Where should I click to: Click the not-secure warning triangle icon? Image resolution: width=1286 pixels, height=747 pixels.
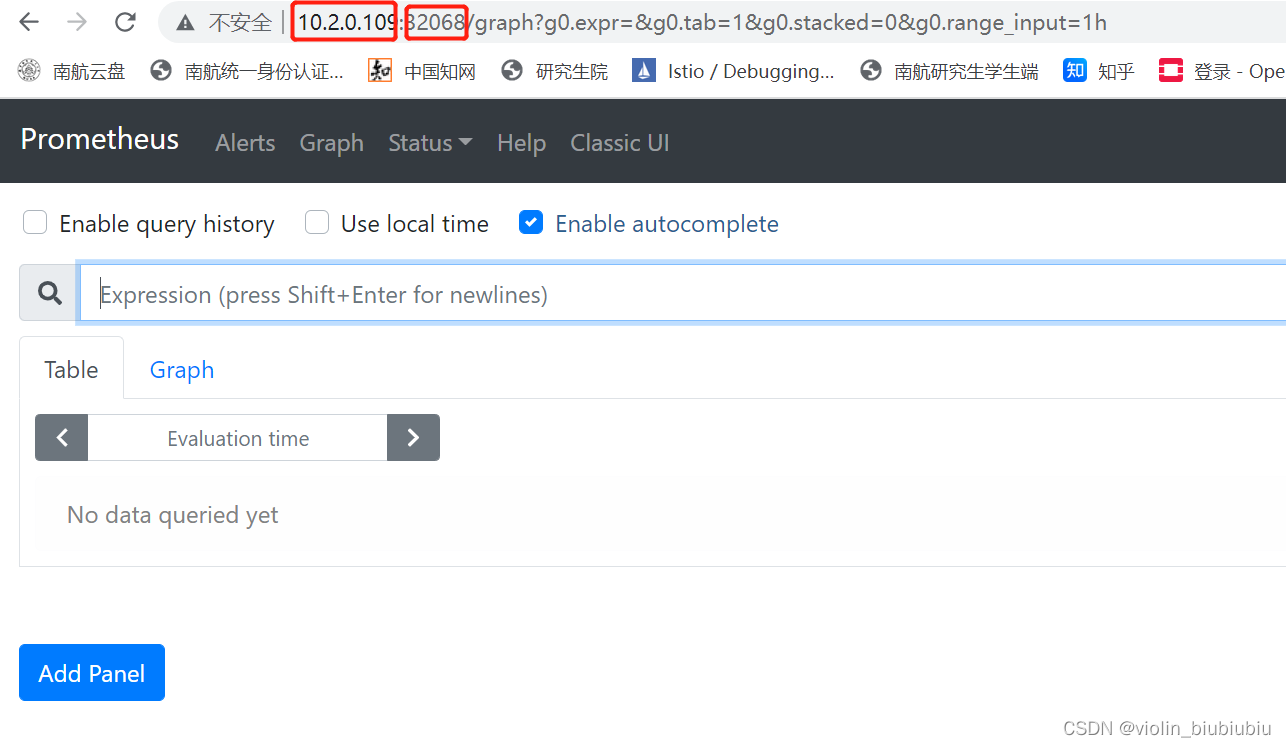(x=184, y=22)
